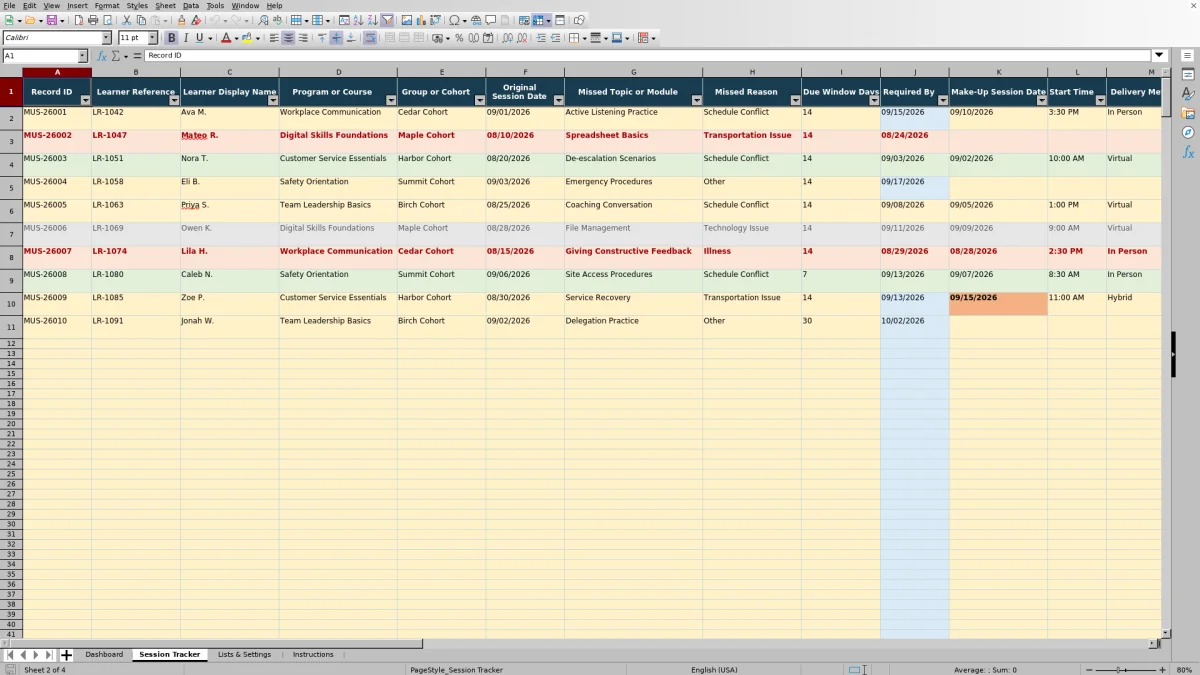Undo the last action

coord(214,20)
